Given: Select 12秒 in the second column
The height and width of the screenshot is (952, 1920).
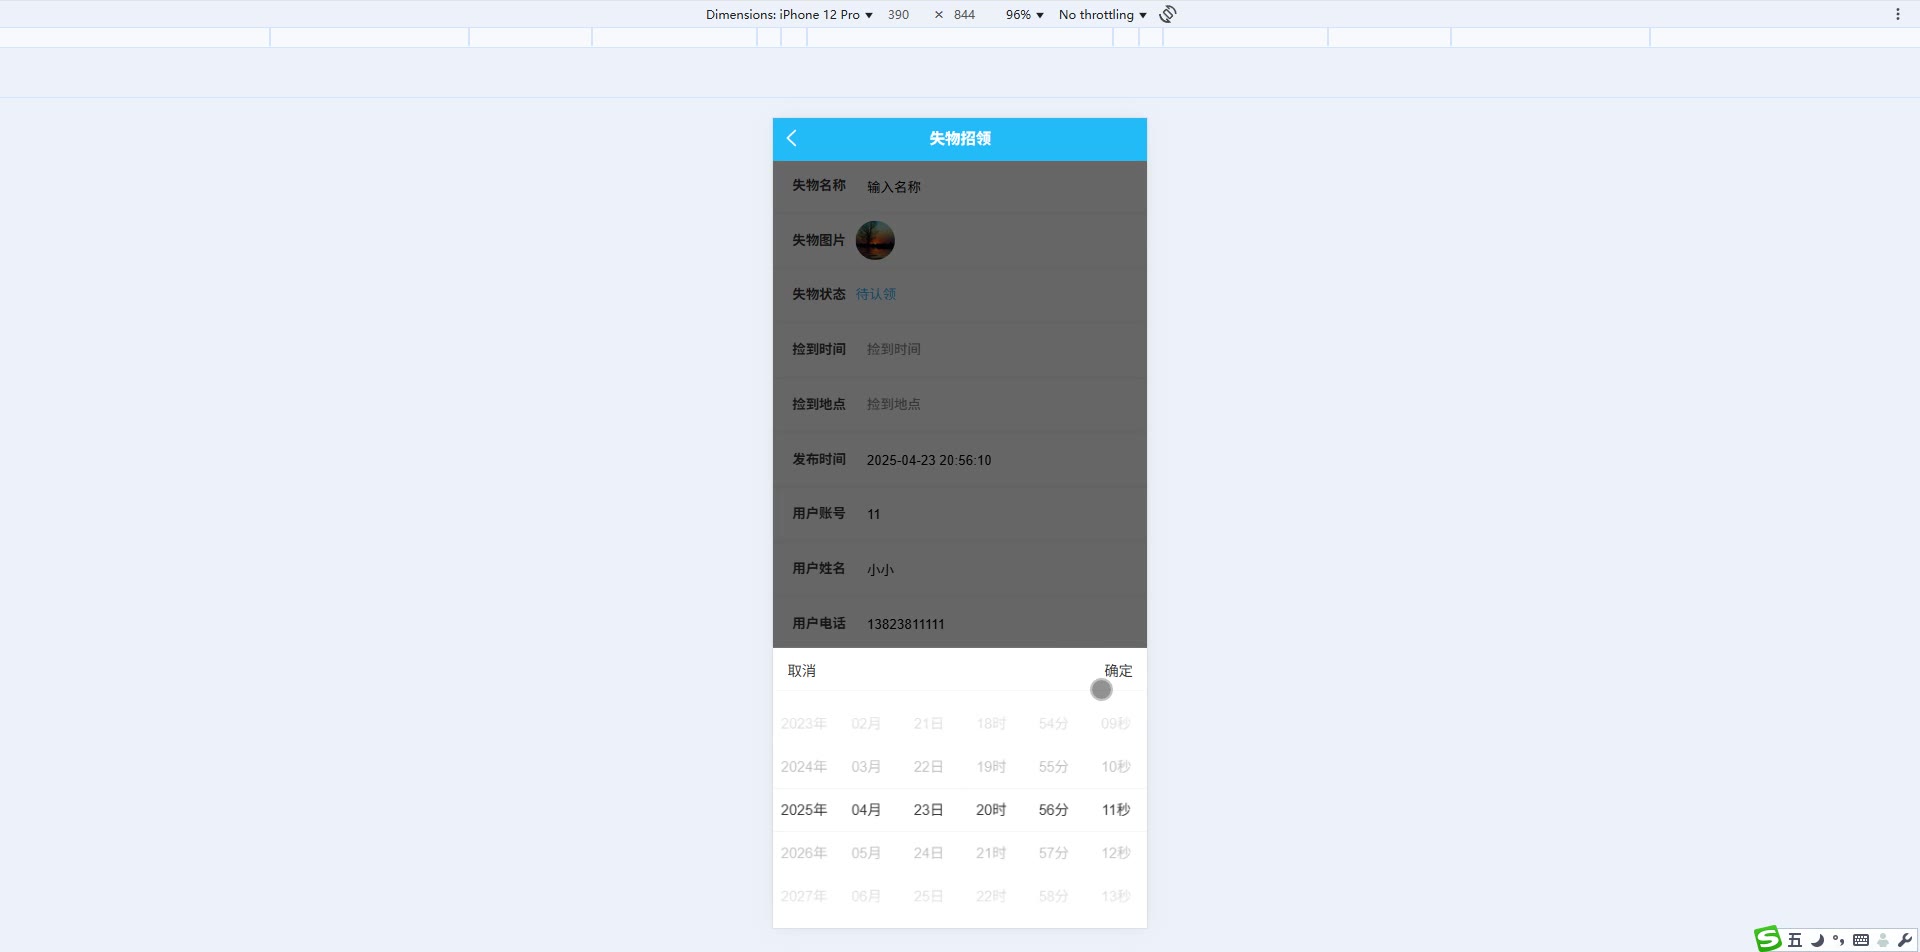Looking at the screenshot, I should 1116,853.
